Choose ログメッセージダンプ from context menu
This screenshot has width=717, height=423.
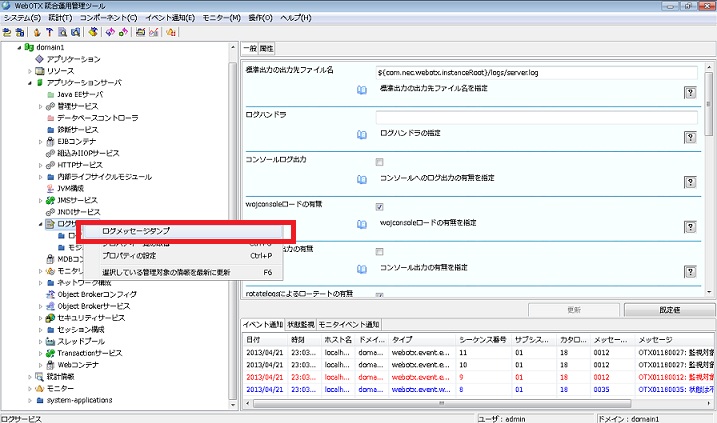point(183,231)
